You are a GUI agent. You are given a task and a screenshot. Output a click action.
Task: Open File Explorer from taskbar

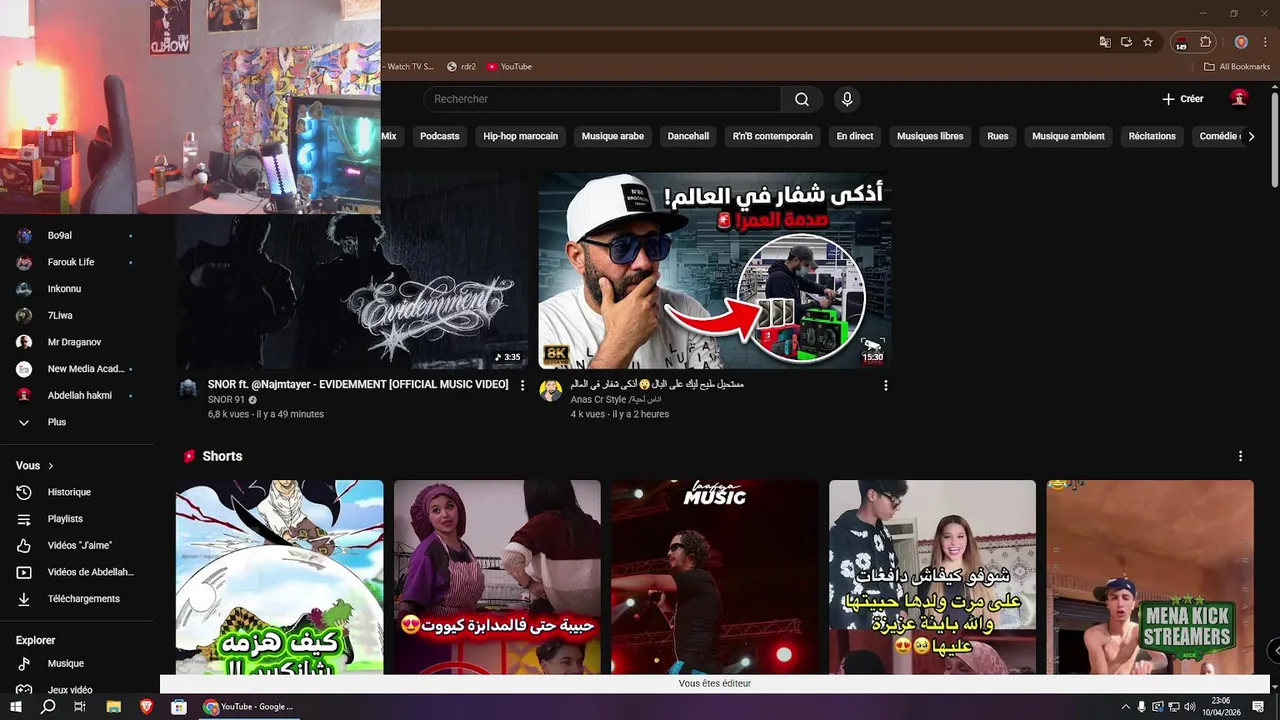coord(114,706)
